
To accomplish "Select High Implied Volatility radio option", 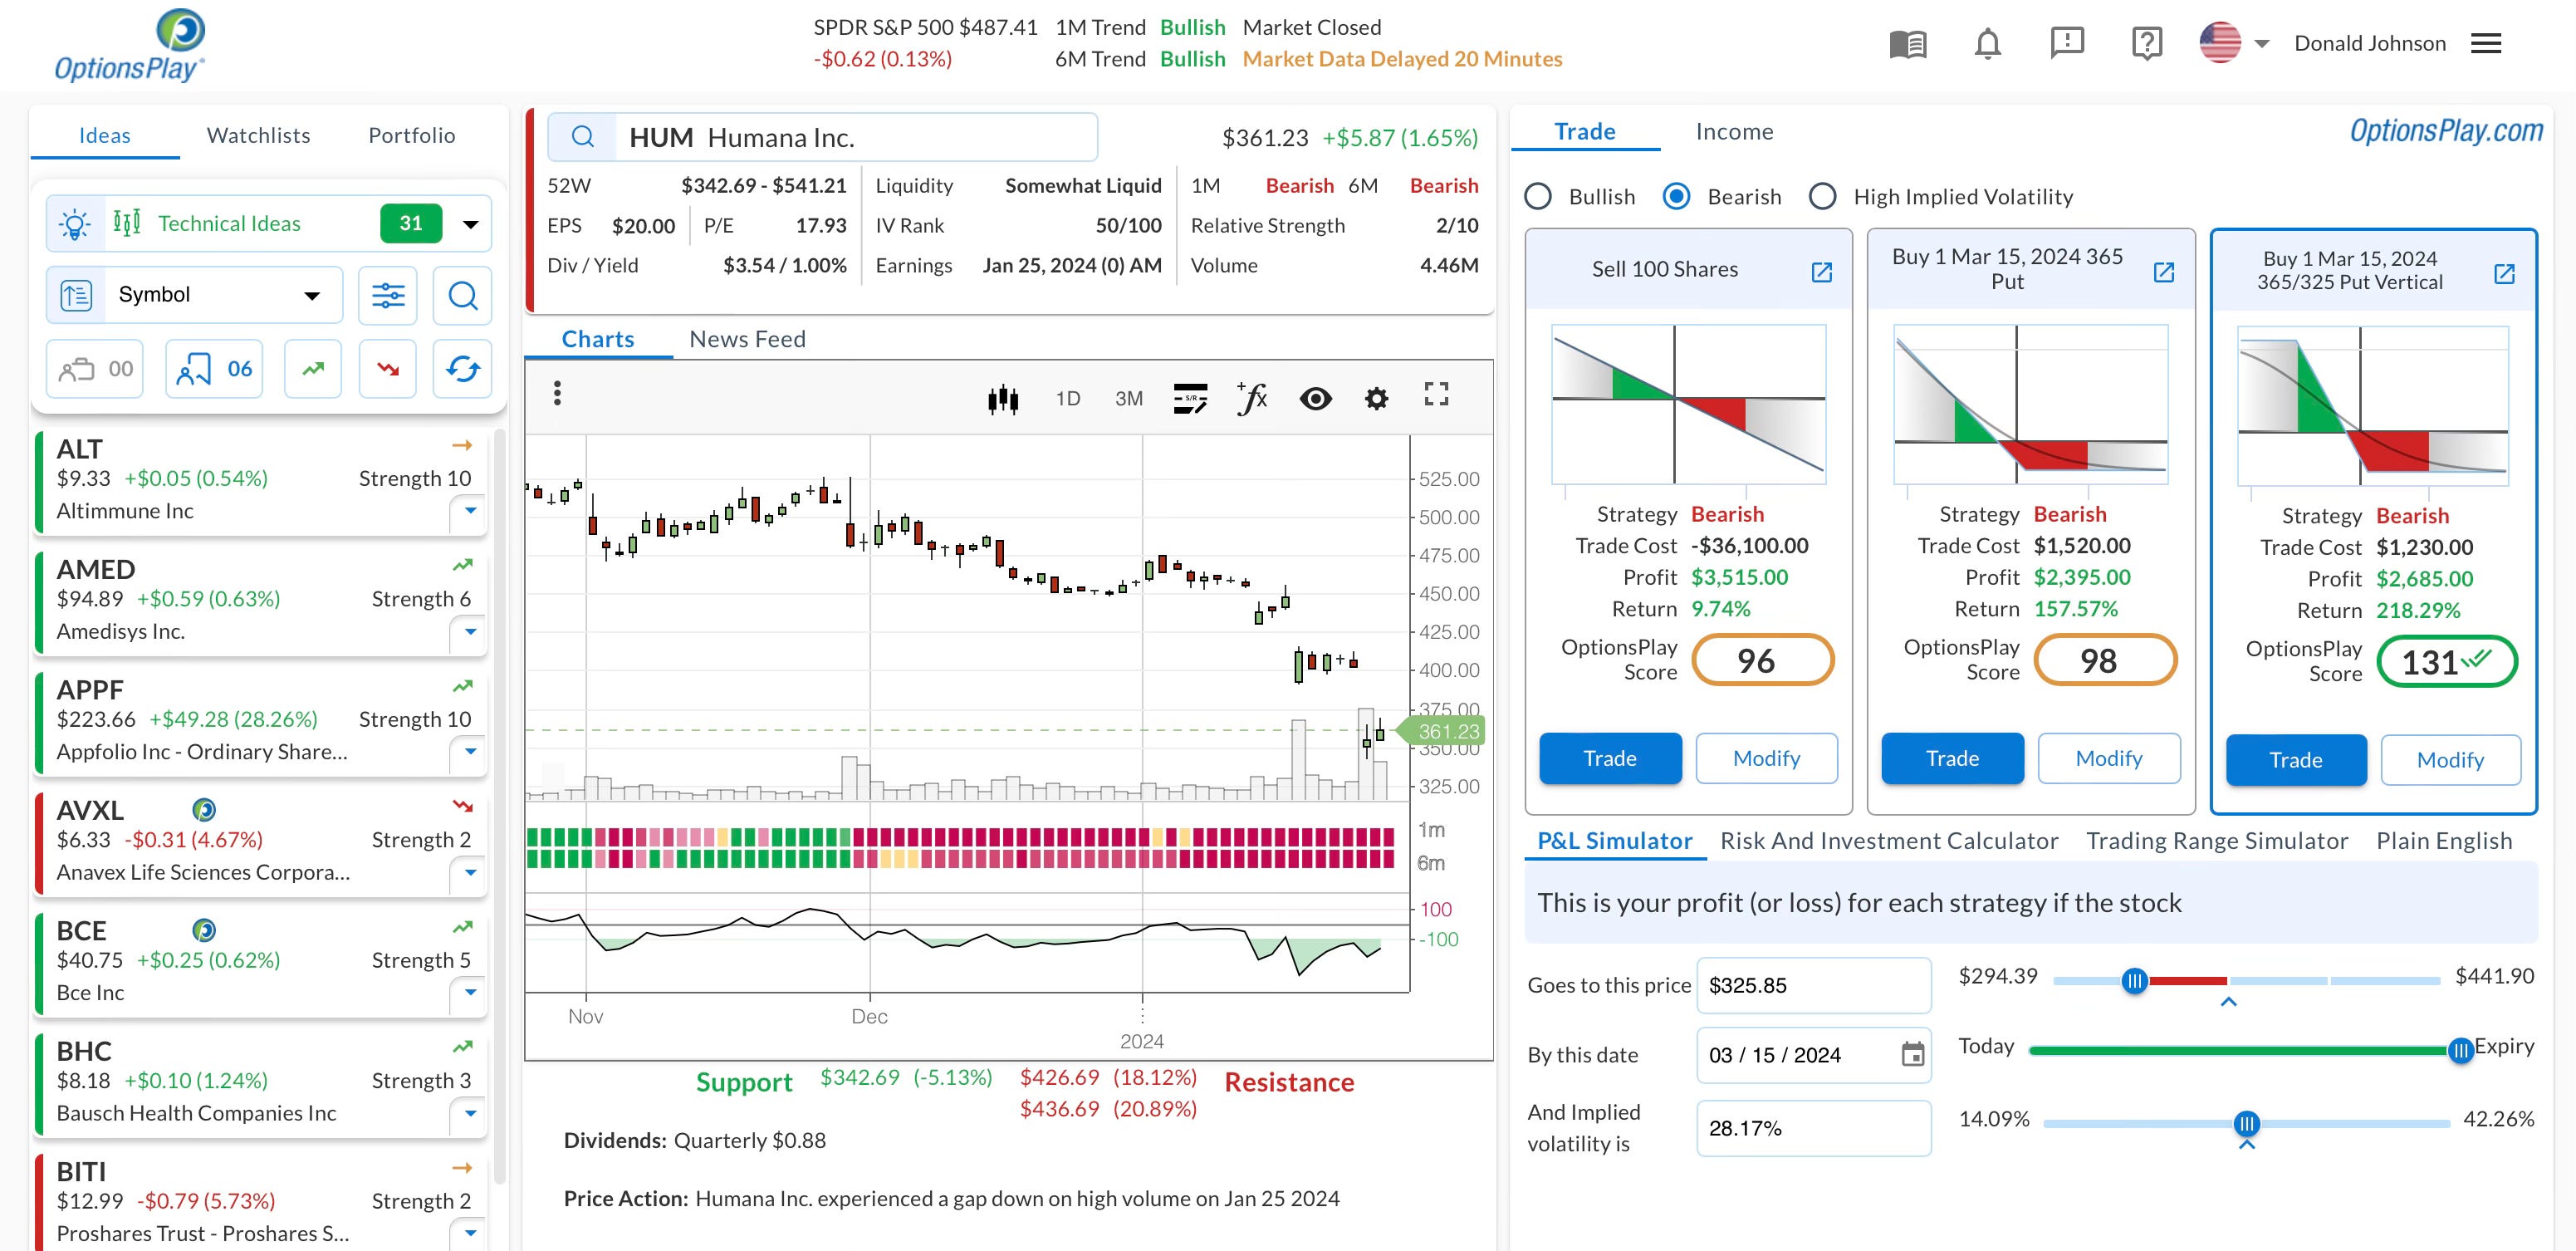I will (x=1823, y=196).
